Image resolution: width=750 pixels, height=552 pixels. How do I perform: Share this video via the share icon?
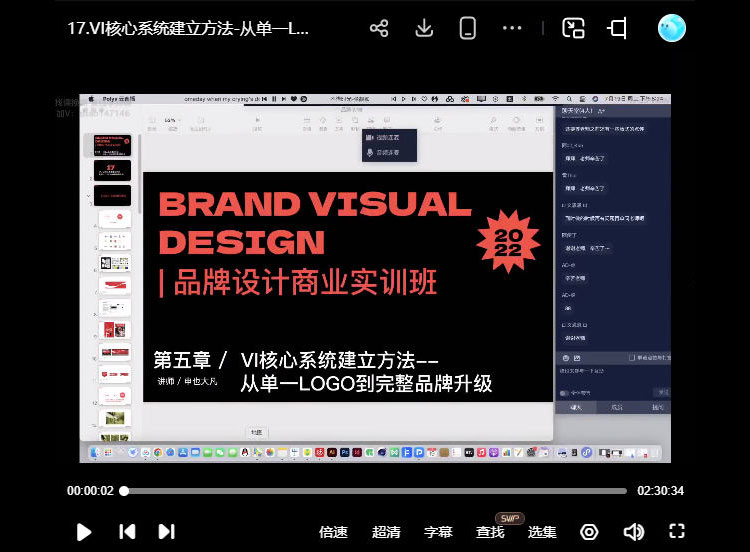click(379, 28)
